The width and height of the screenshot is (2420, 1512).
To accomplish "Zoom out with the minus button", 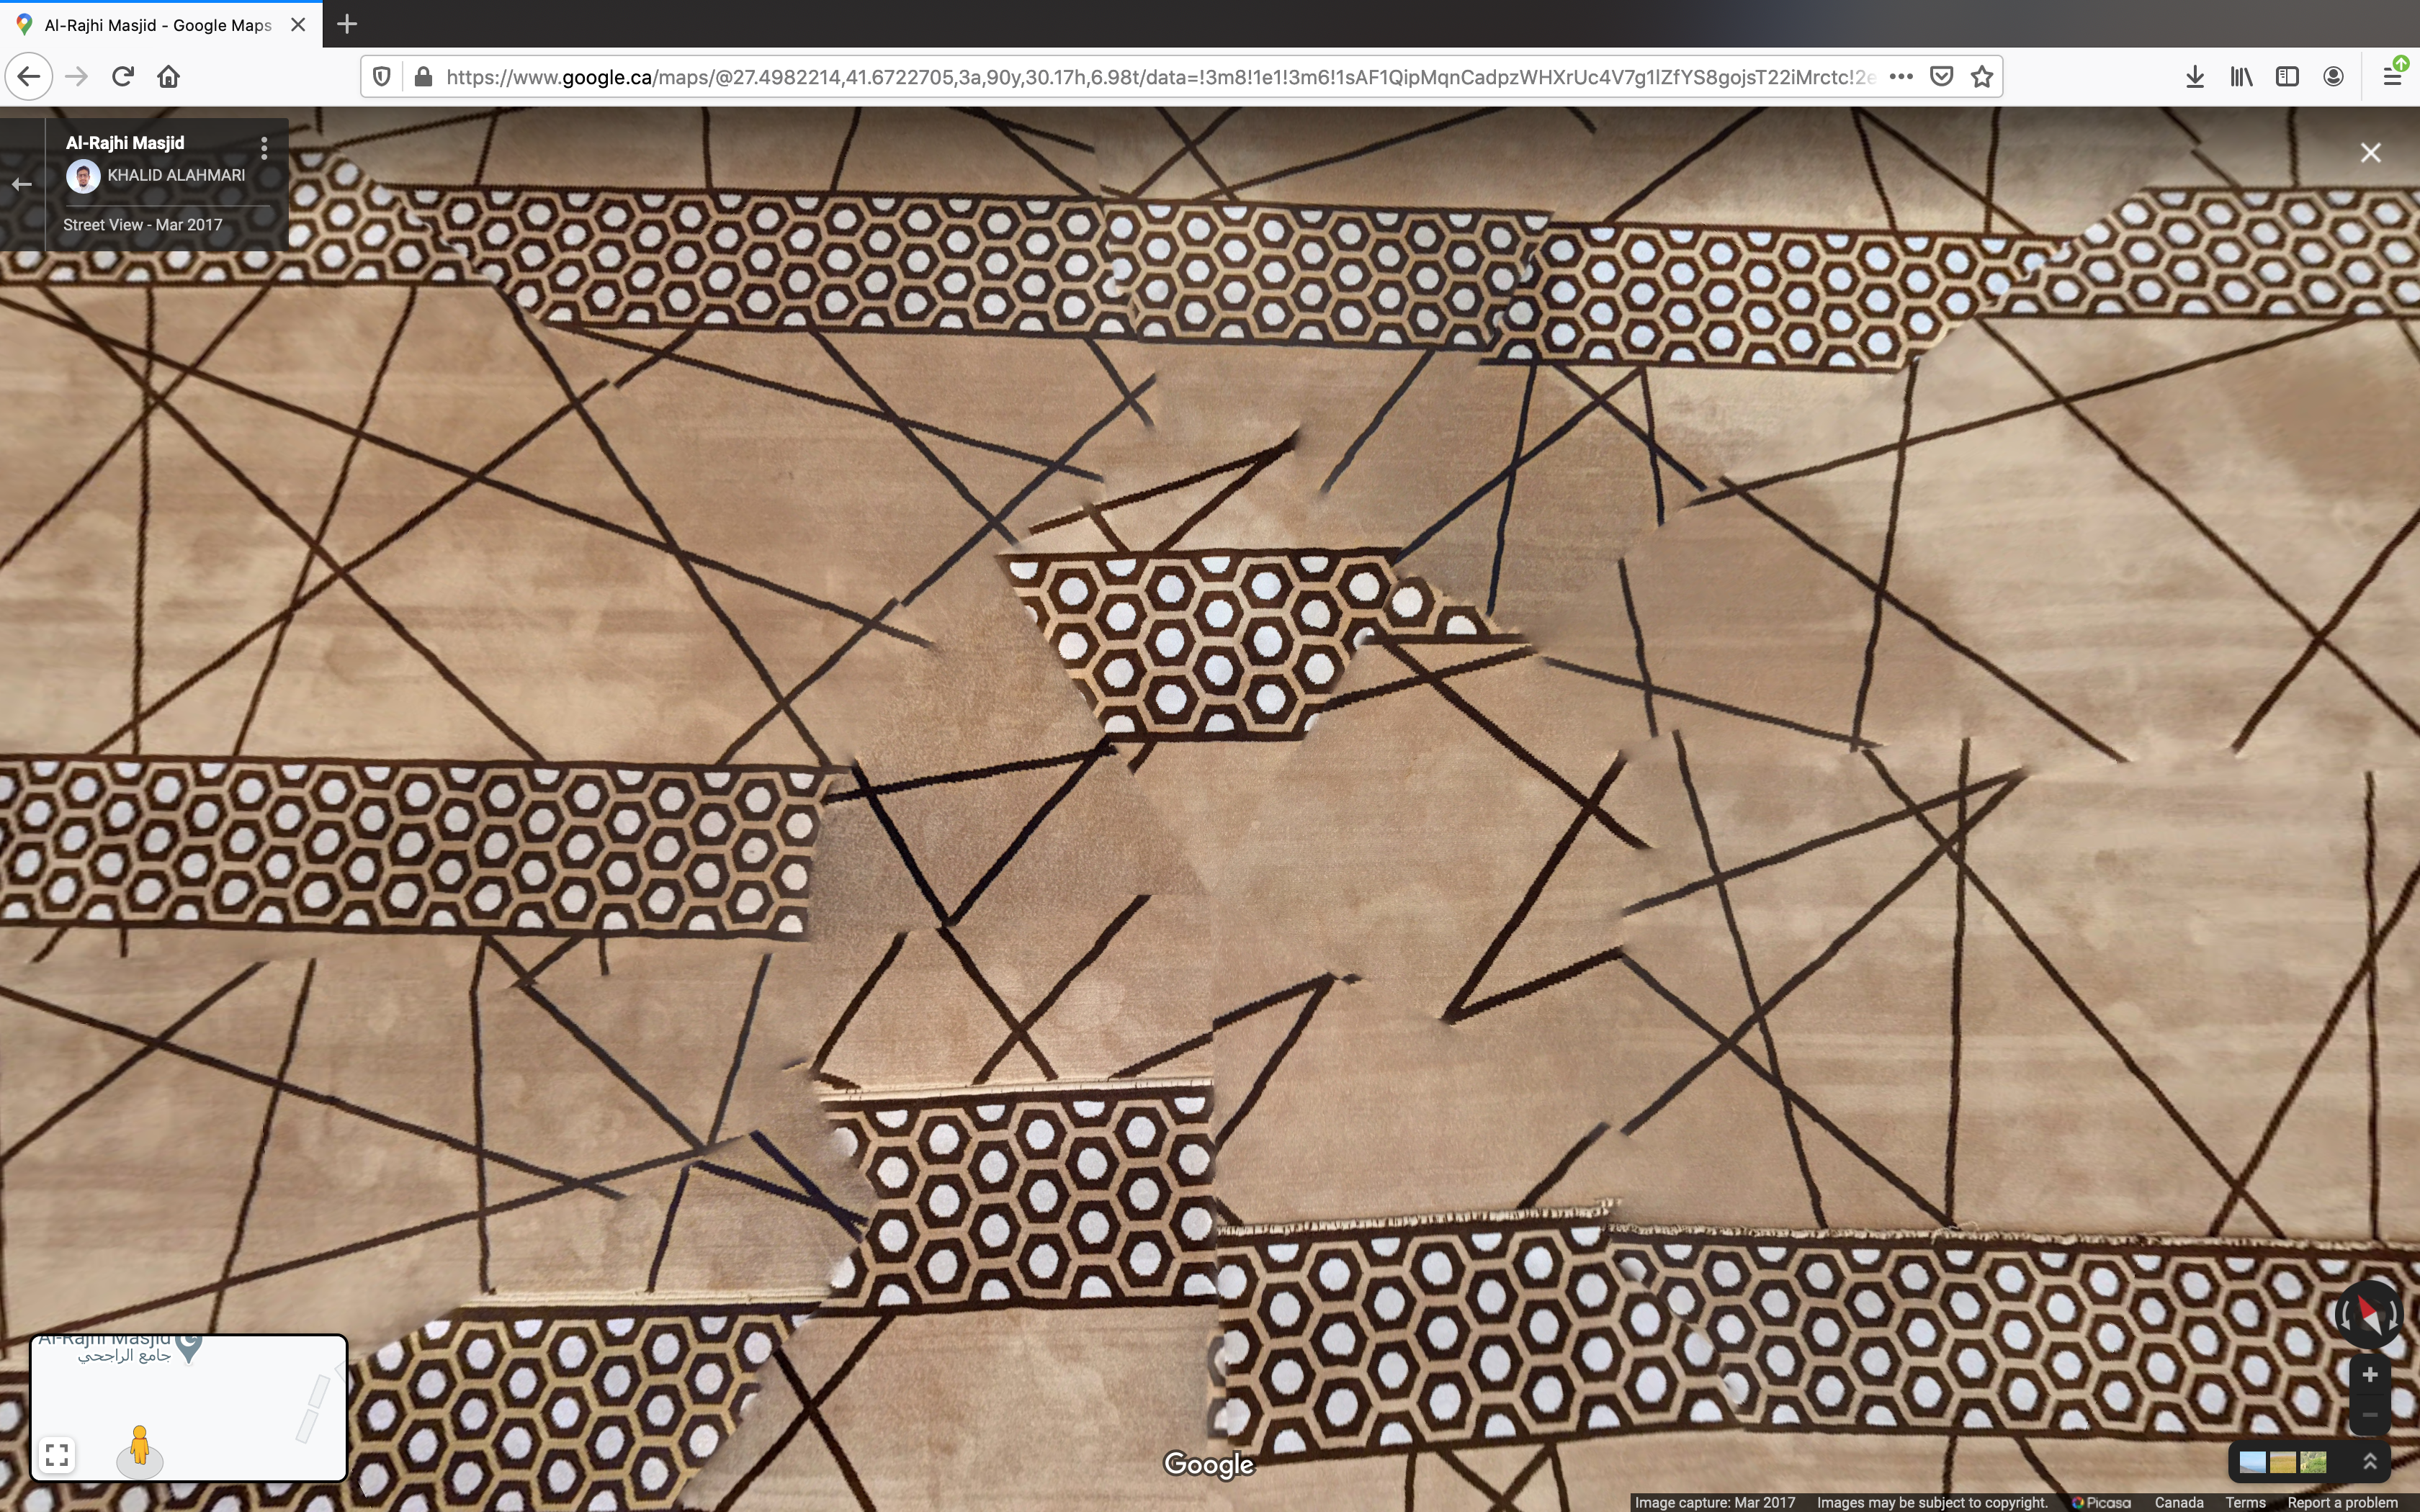I will 2369,1415.
